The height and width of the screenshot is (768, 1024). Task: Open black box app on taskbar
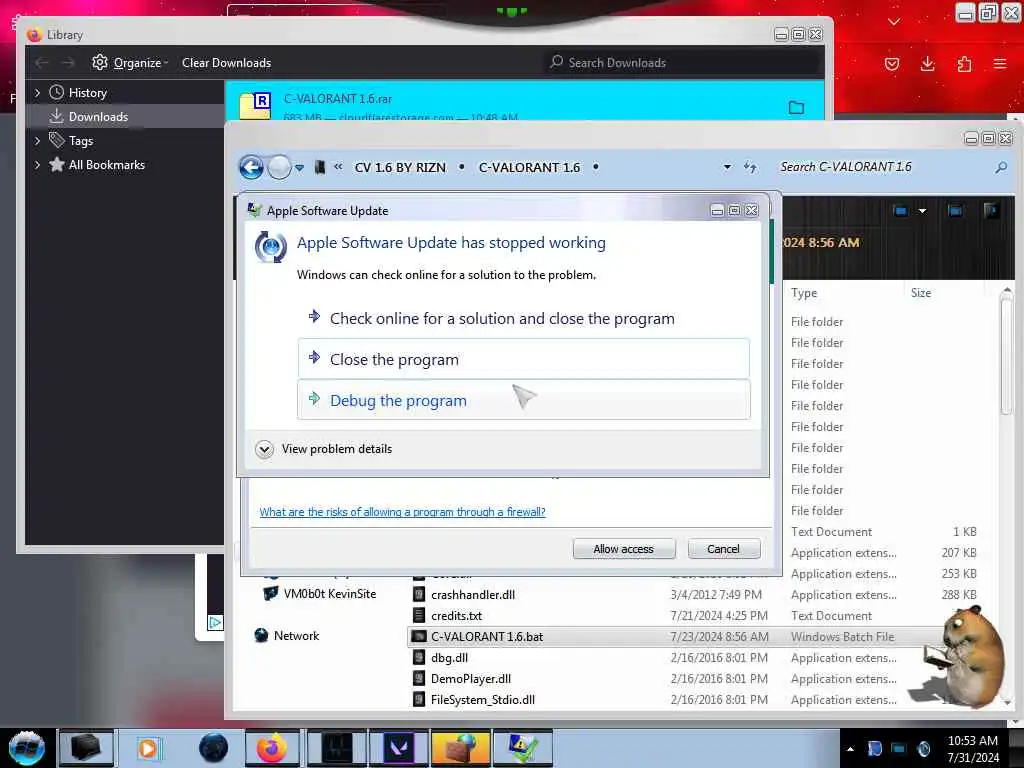[x=86, y=748]
